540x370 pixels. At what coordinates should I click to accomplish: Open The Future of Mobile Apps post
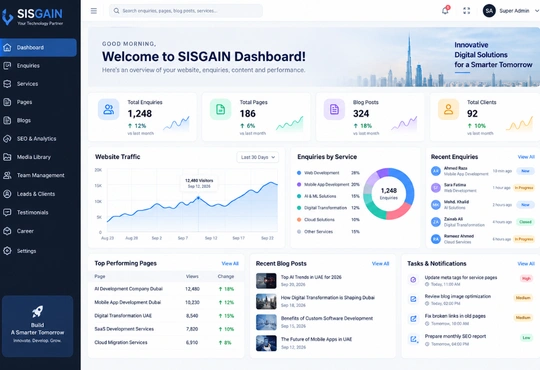click(x=316, y=339)
